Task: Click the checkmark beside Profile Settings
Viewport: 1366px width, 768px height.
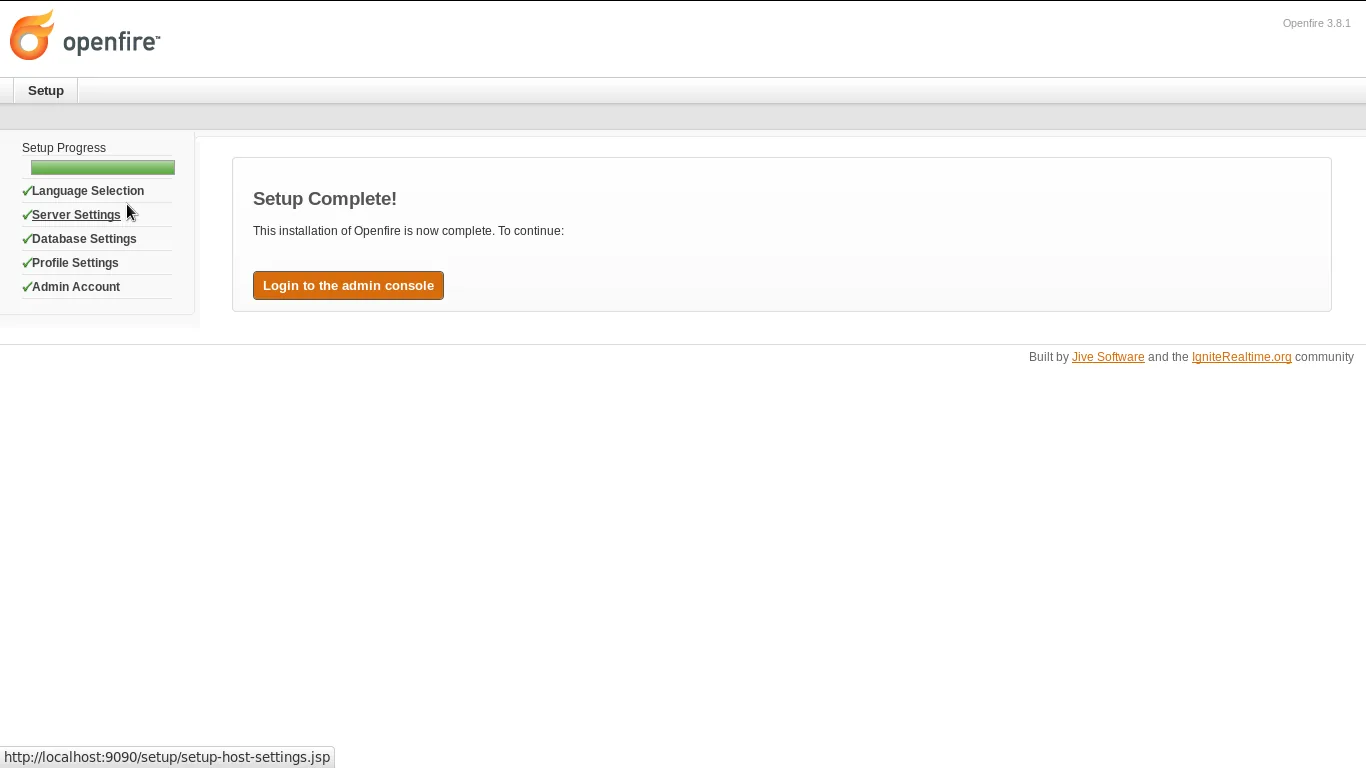Action: (x=27, y=263)
